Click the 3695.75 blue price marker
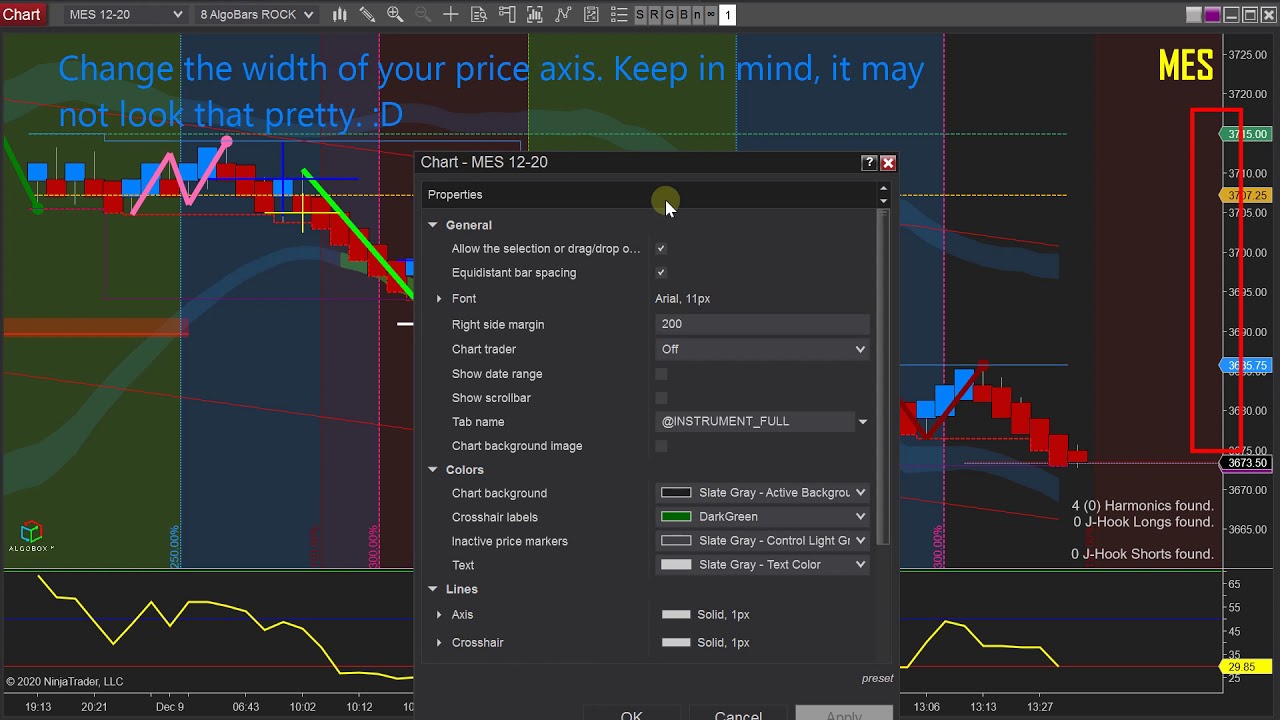Viewport: 1280px width, 720px height. point(1246,366)
